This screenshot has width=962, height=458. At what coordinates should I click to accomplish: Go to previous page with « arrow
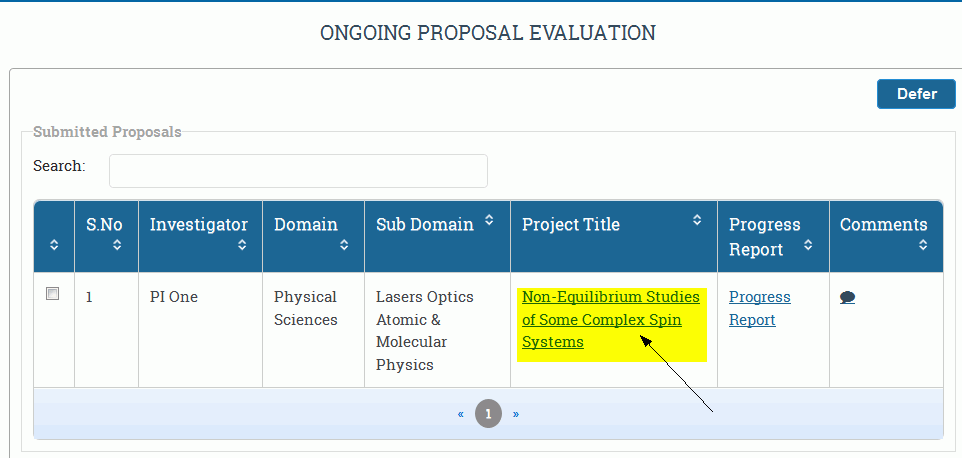(x=461, y=414)
